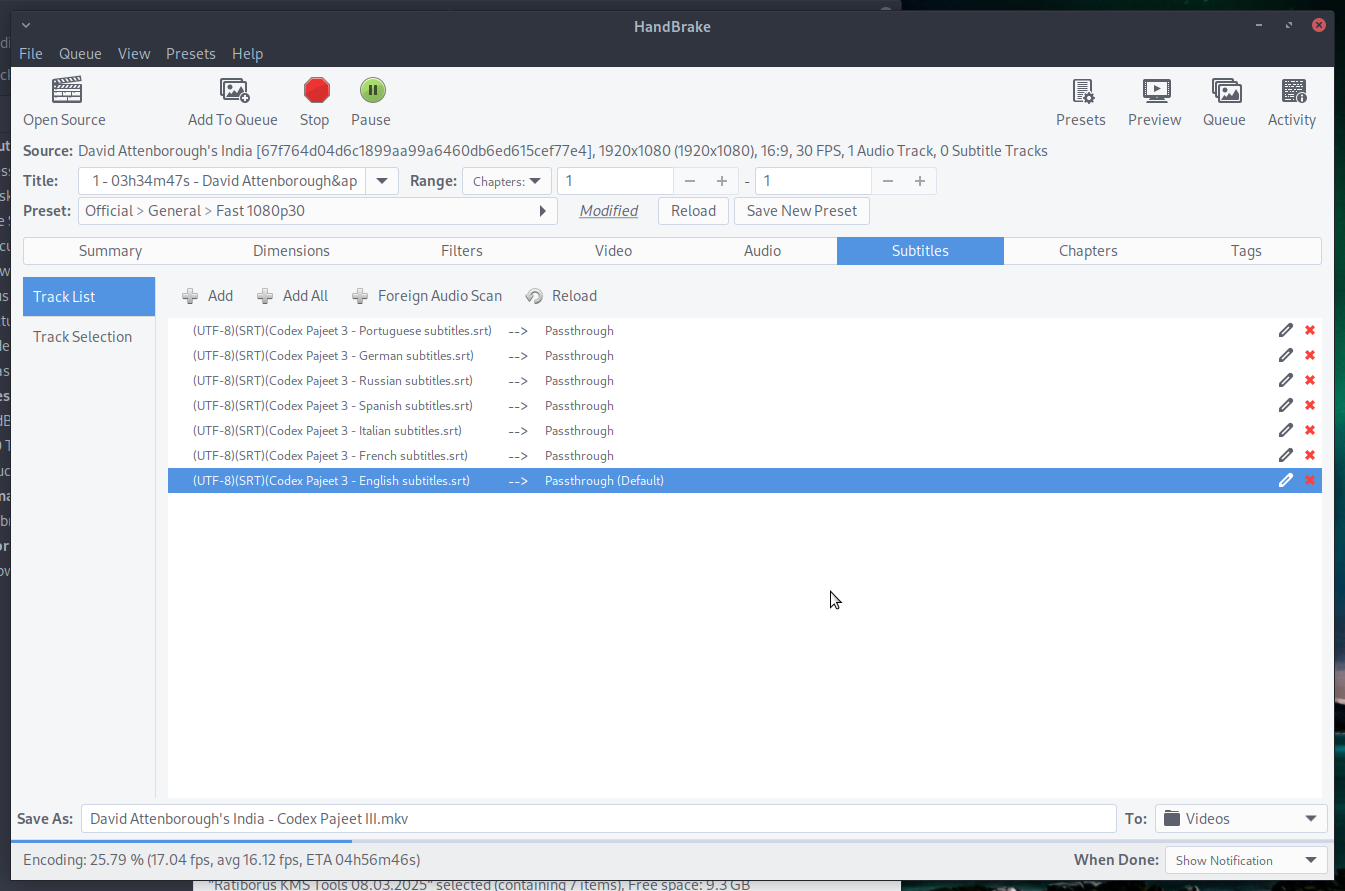The image size is (1345, 891).
Task: Expand the Preset selector arrow
Action: 543,211
